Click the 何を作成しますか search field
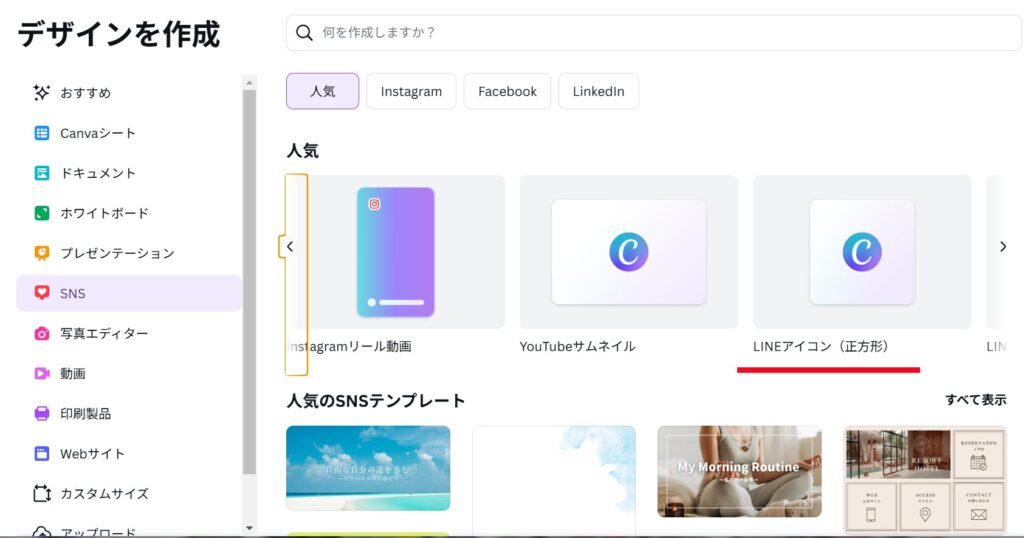The width and height of the screenshot is (1024, 538). pos(654,33)
